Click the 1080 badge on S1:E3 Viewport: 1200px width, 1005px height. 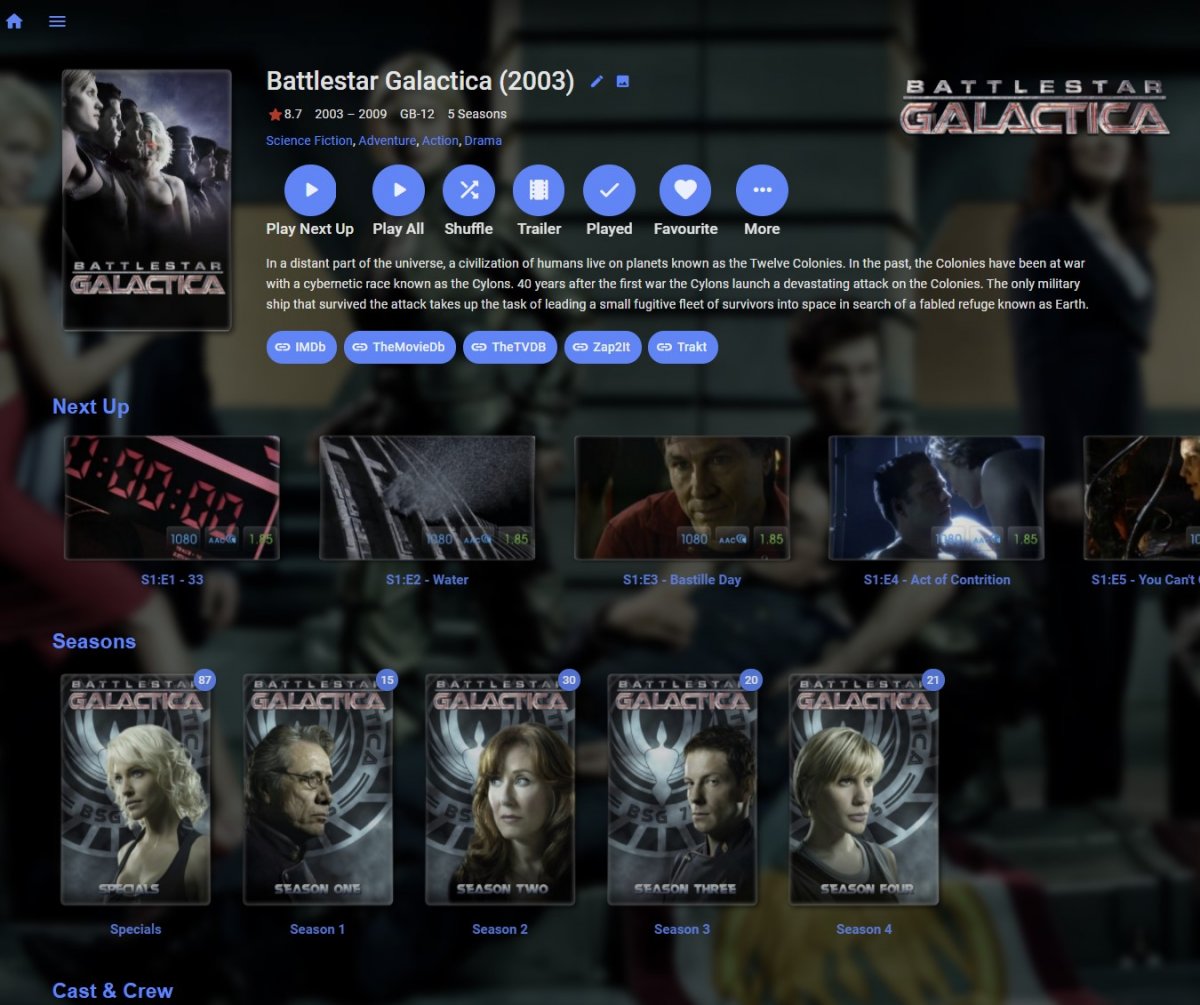(694, 539)
